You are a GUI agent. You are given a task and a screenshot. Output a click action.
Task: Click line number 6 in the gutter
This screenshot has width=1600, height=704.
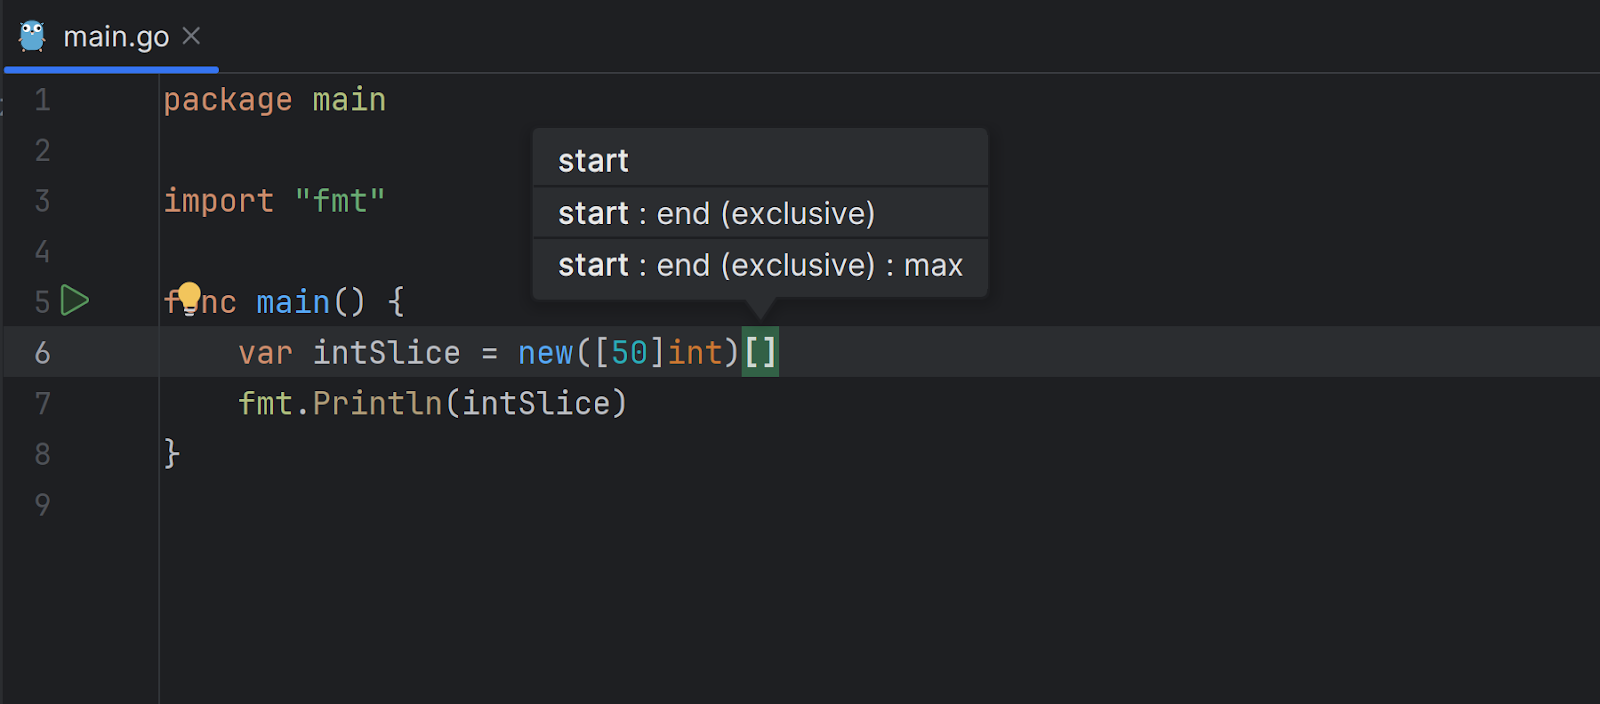pos(42,353)
